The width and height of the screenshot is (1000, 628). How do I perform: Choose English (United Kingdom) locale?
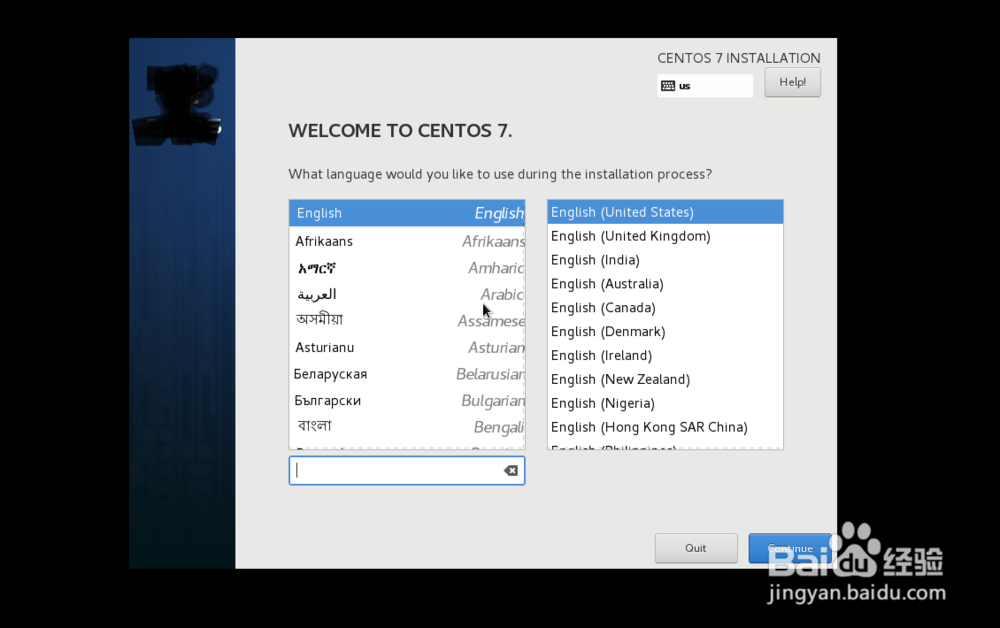coord(665,236)
